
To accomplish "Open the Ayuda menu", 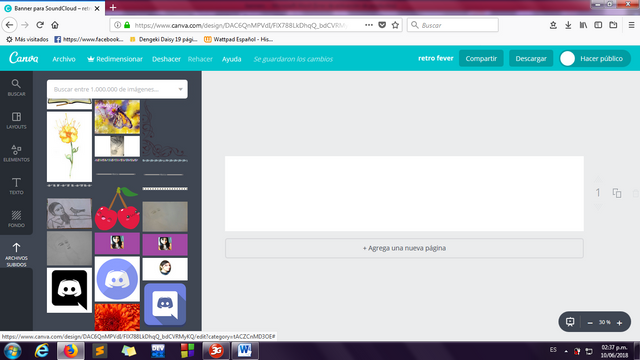I will point(231,59).
